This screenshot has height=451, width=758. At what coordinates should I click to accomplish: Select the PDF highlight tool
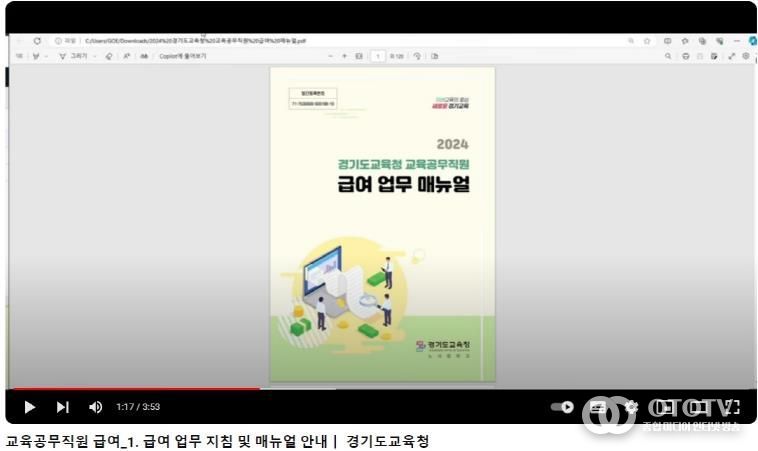pyautogui.click(x=36, y=56)
